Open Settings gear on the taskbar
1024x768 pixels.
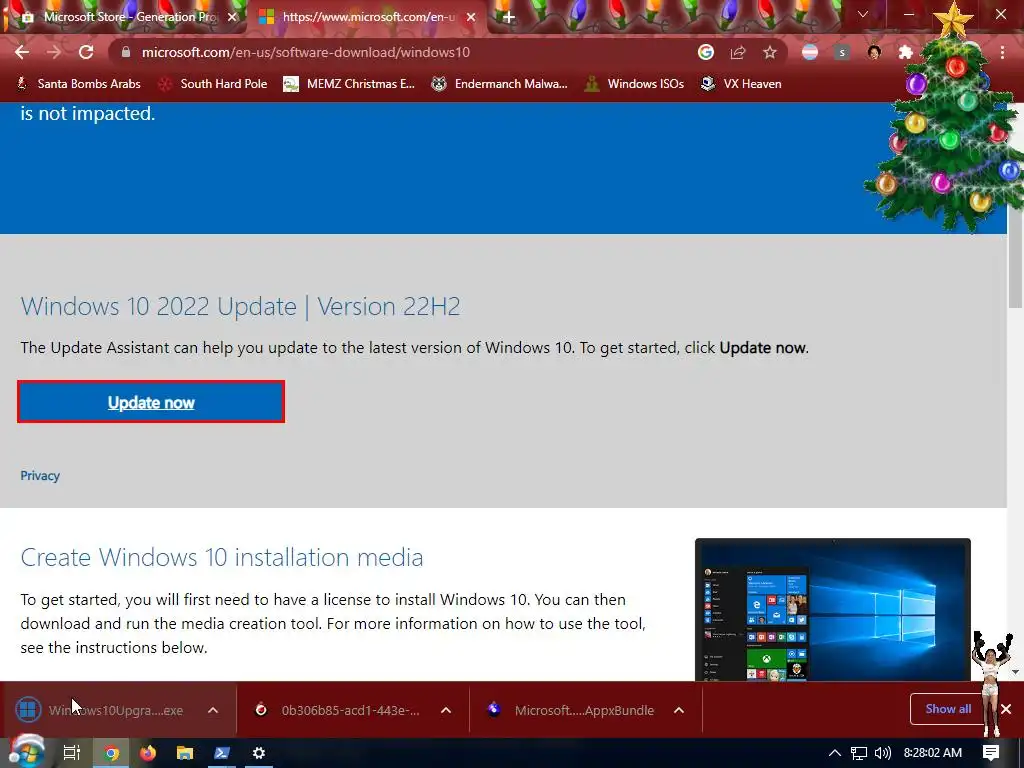coord(259,753)
